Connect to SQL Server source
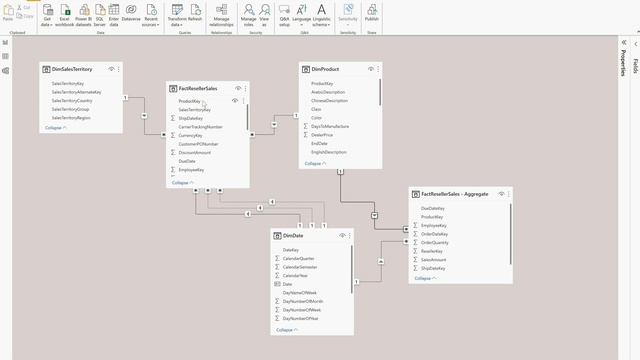Image resolution: width=640 pixels, height=360 pixels. (100, 16)
